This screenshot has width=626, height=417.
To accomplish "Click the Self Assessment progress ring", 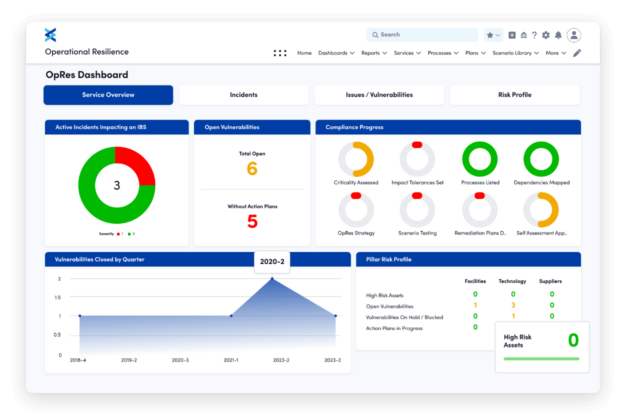I will 541,210.
